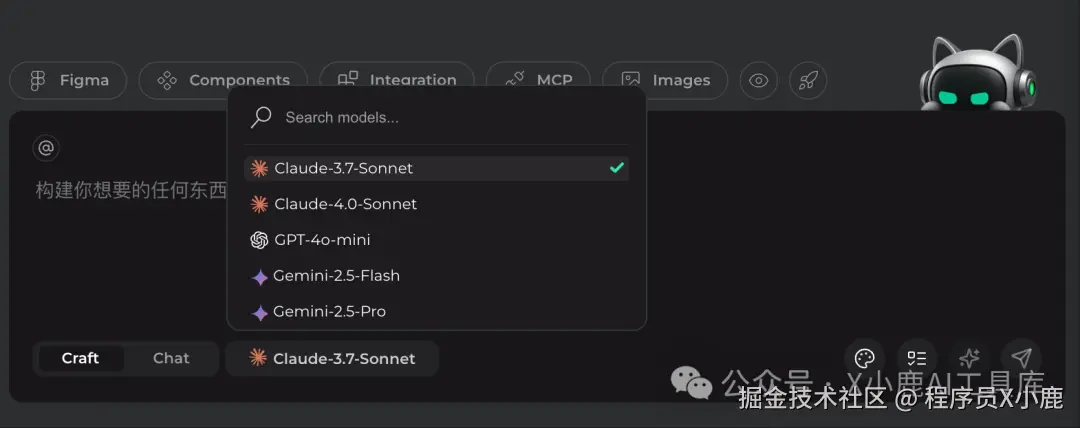Toggle the eye preview button
1080x428 pixels.
[759, 80]
